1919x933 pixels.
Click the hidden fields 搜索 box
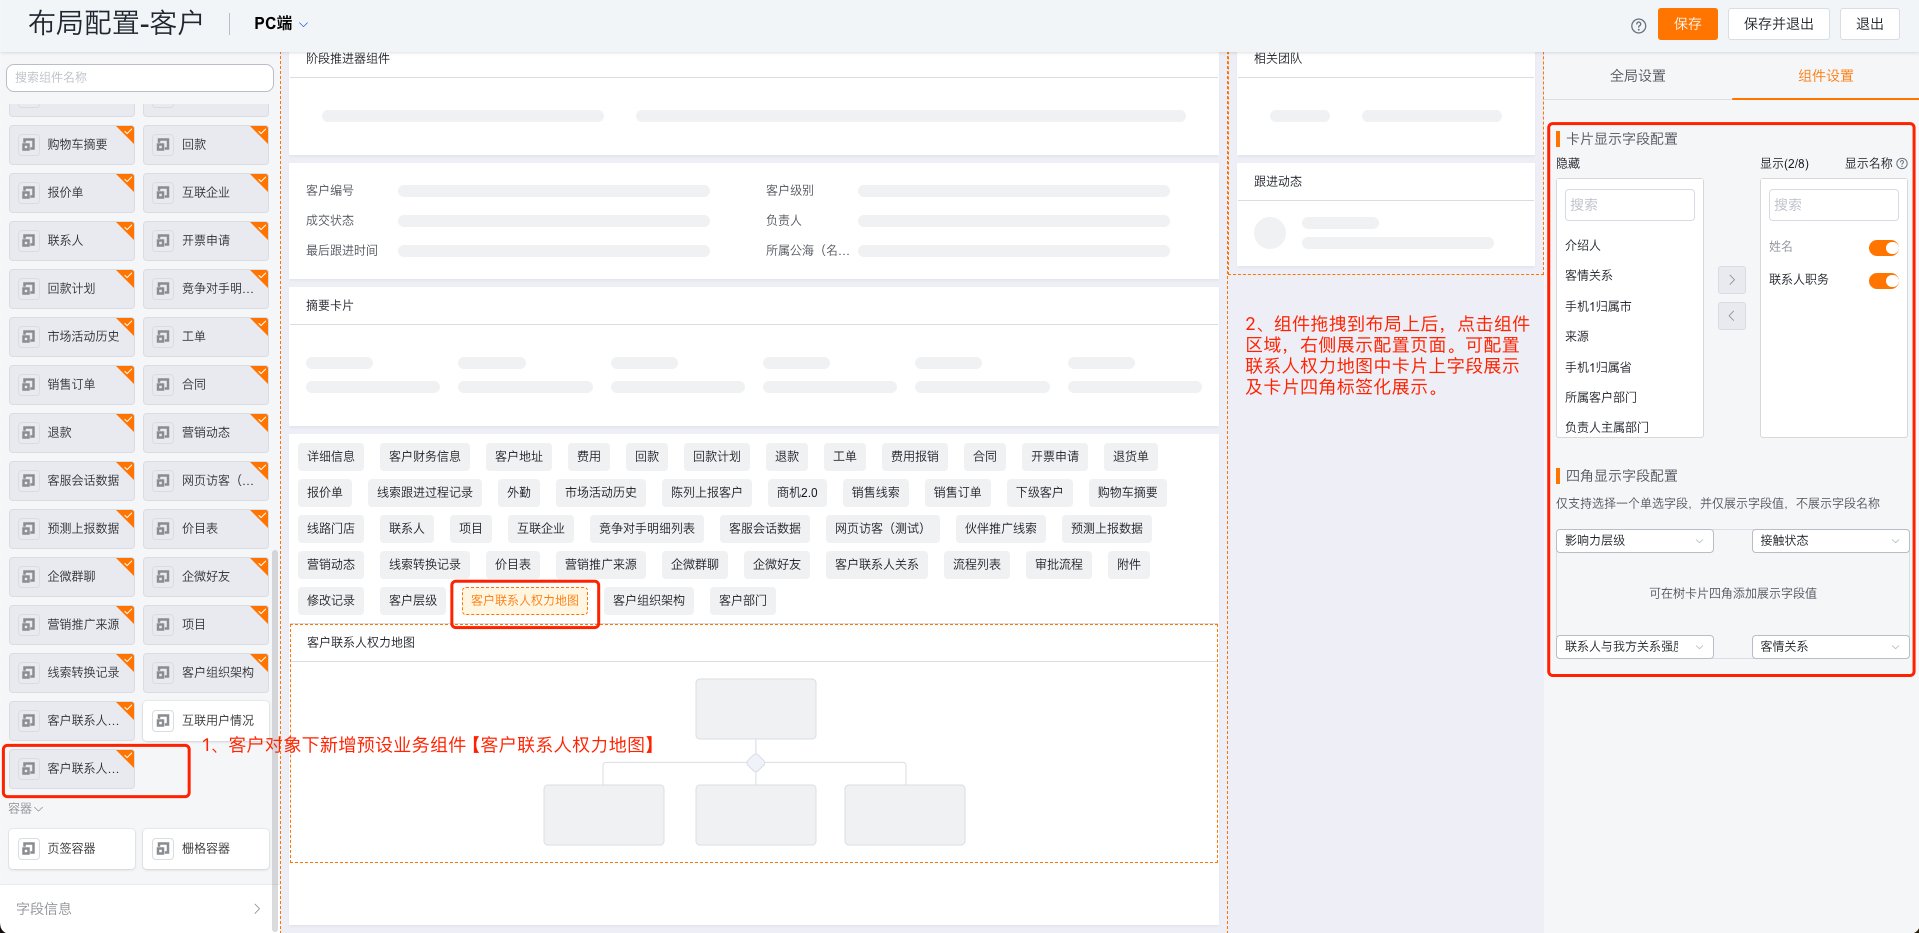tap(1630, 205)
